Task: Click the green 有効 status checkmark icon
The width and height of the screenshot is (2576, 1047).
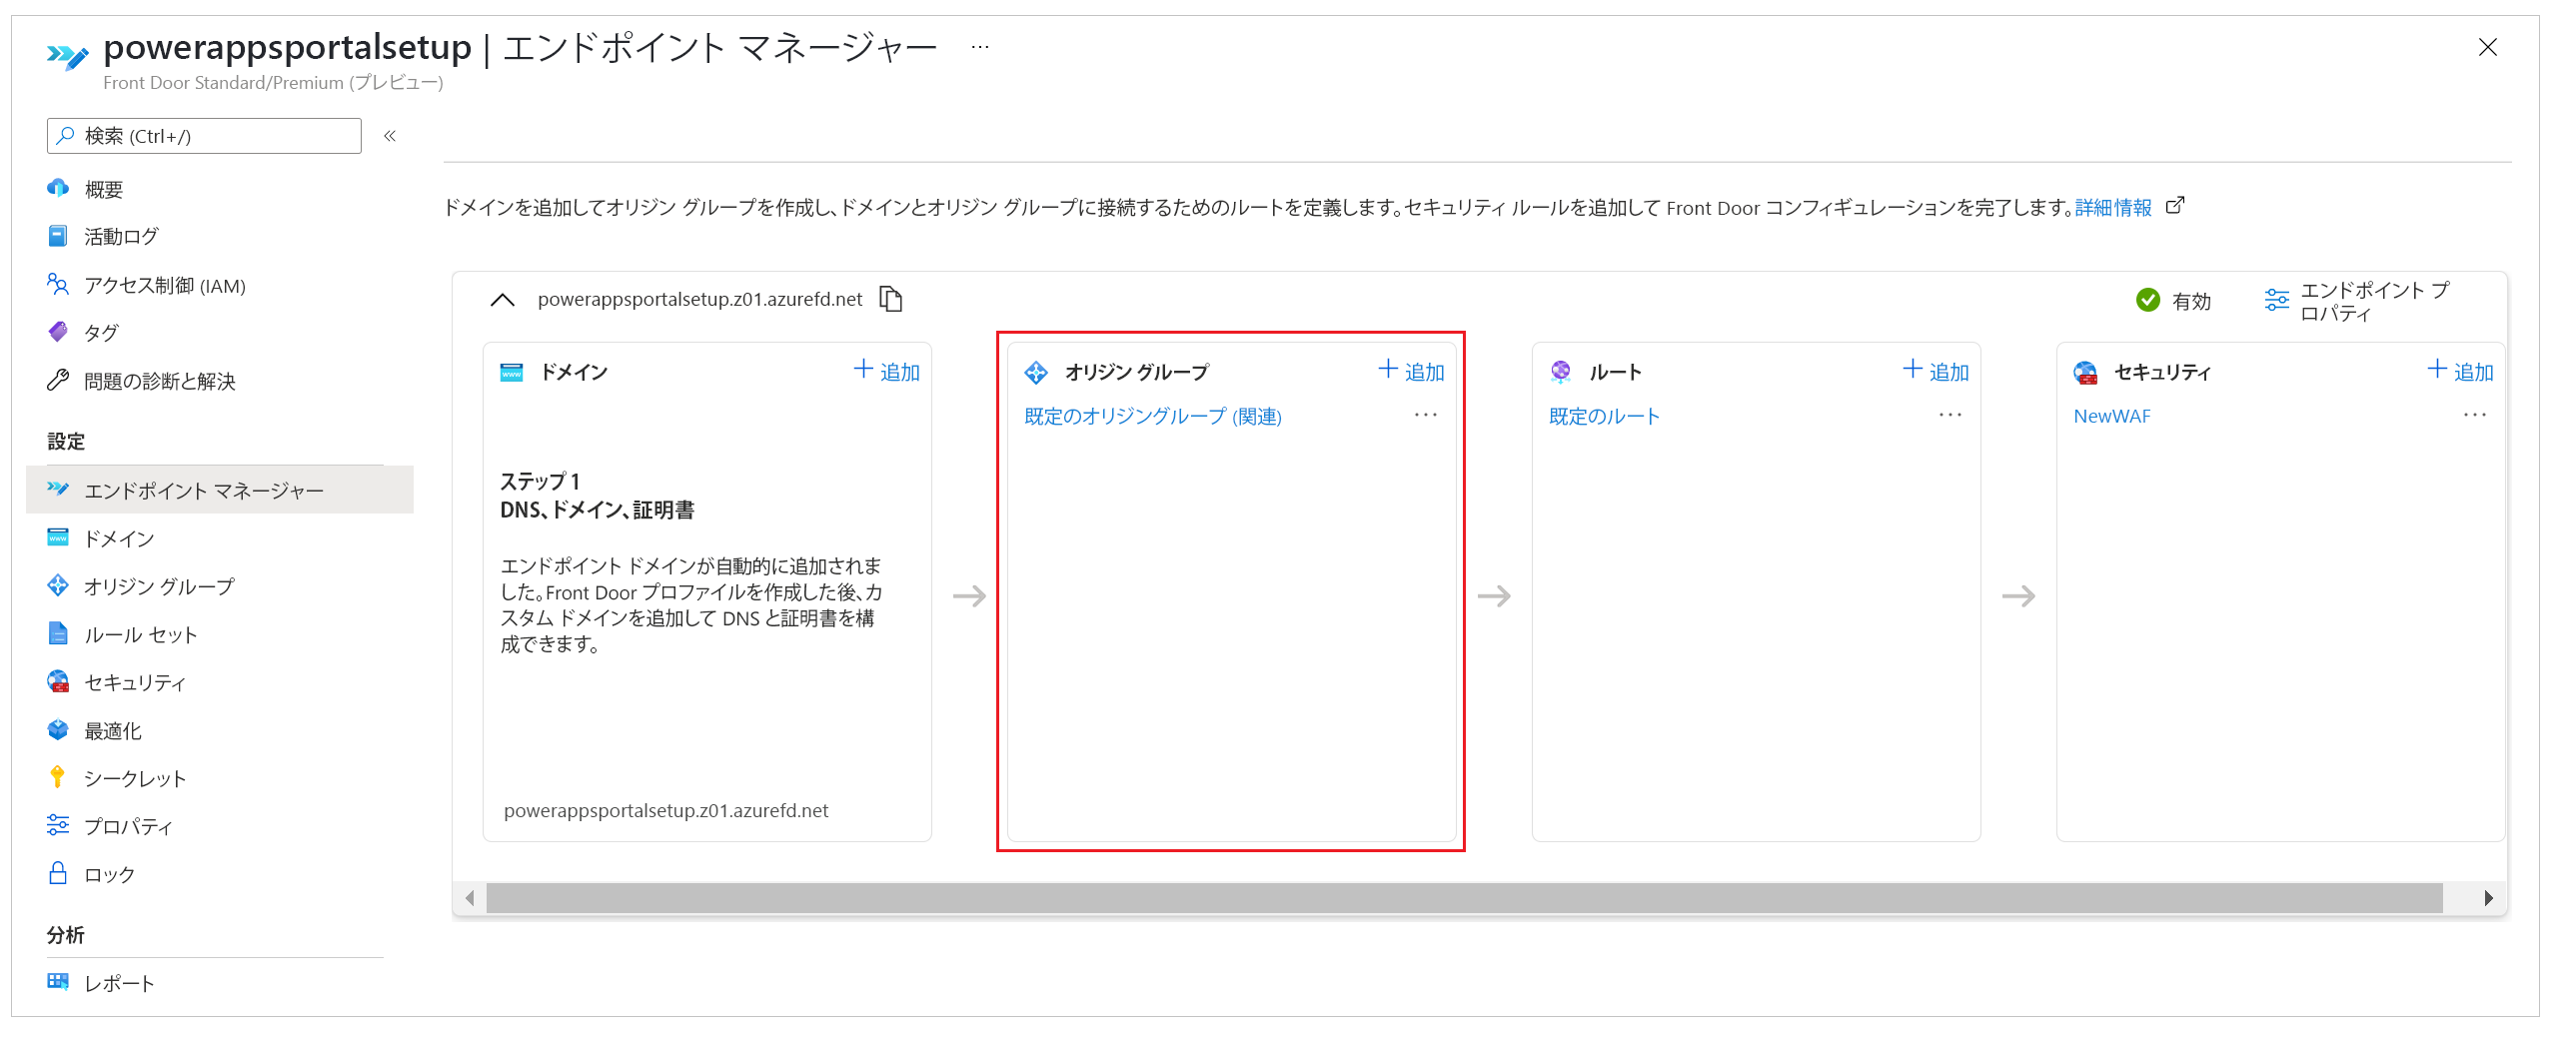Action: pos(2147,300)
